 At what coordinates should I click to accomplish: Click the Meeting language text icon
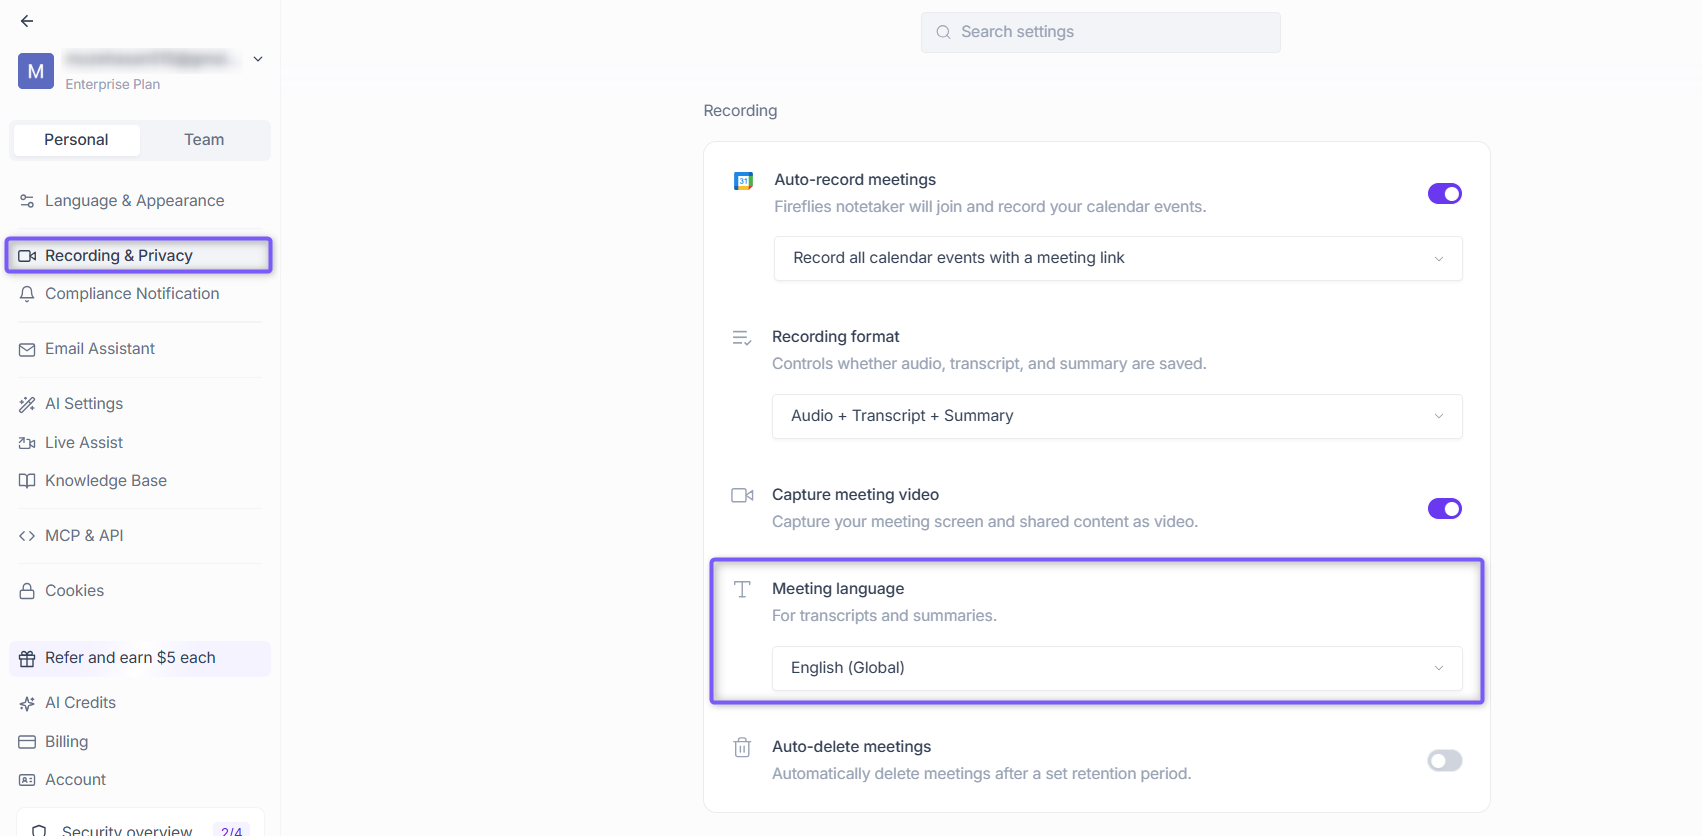click(x=742, y=590)
